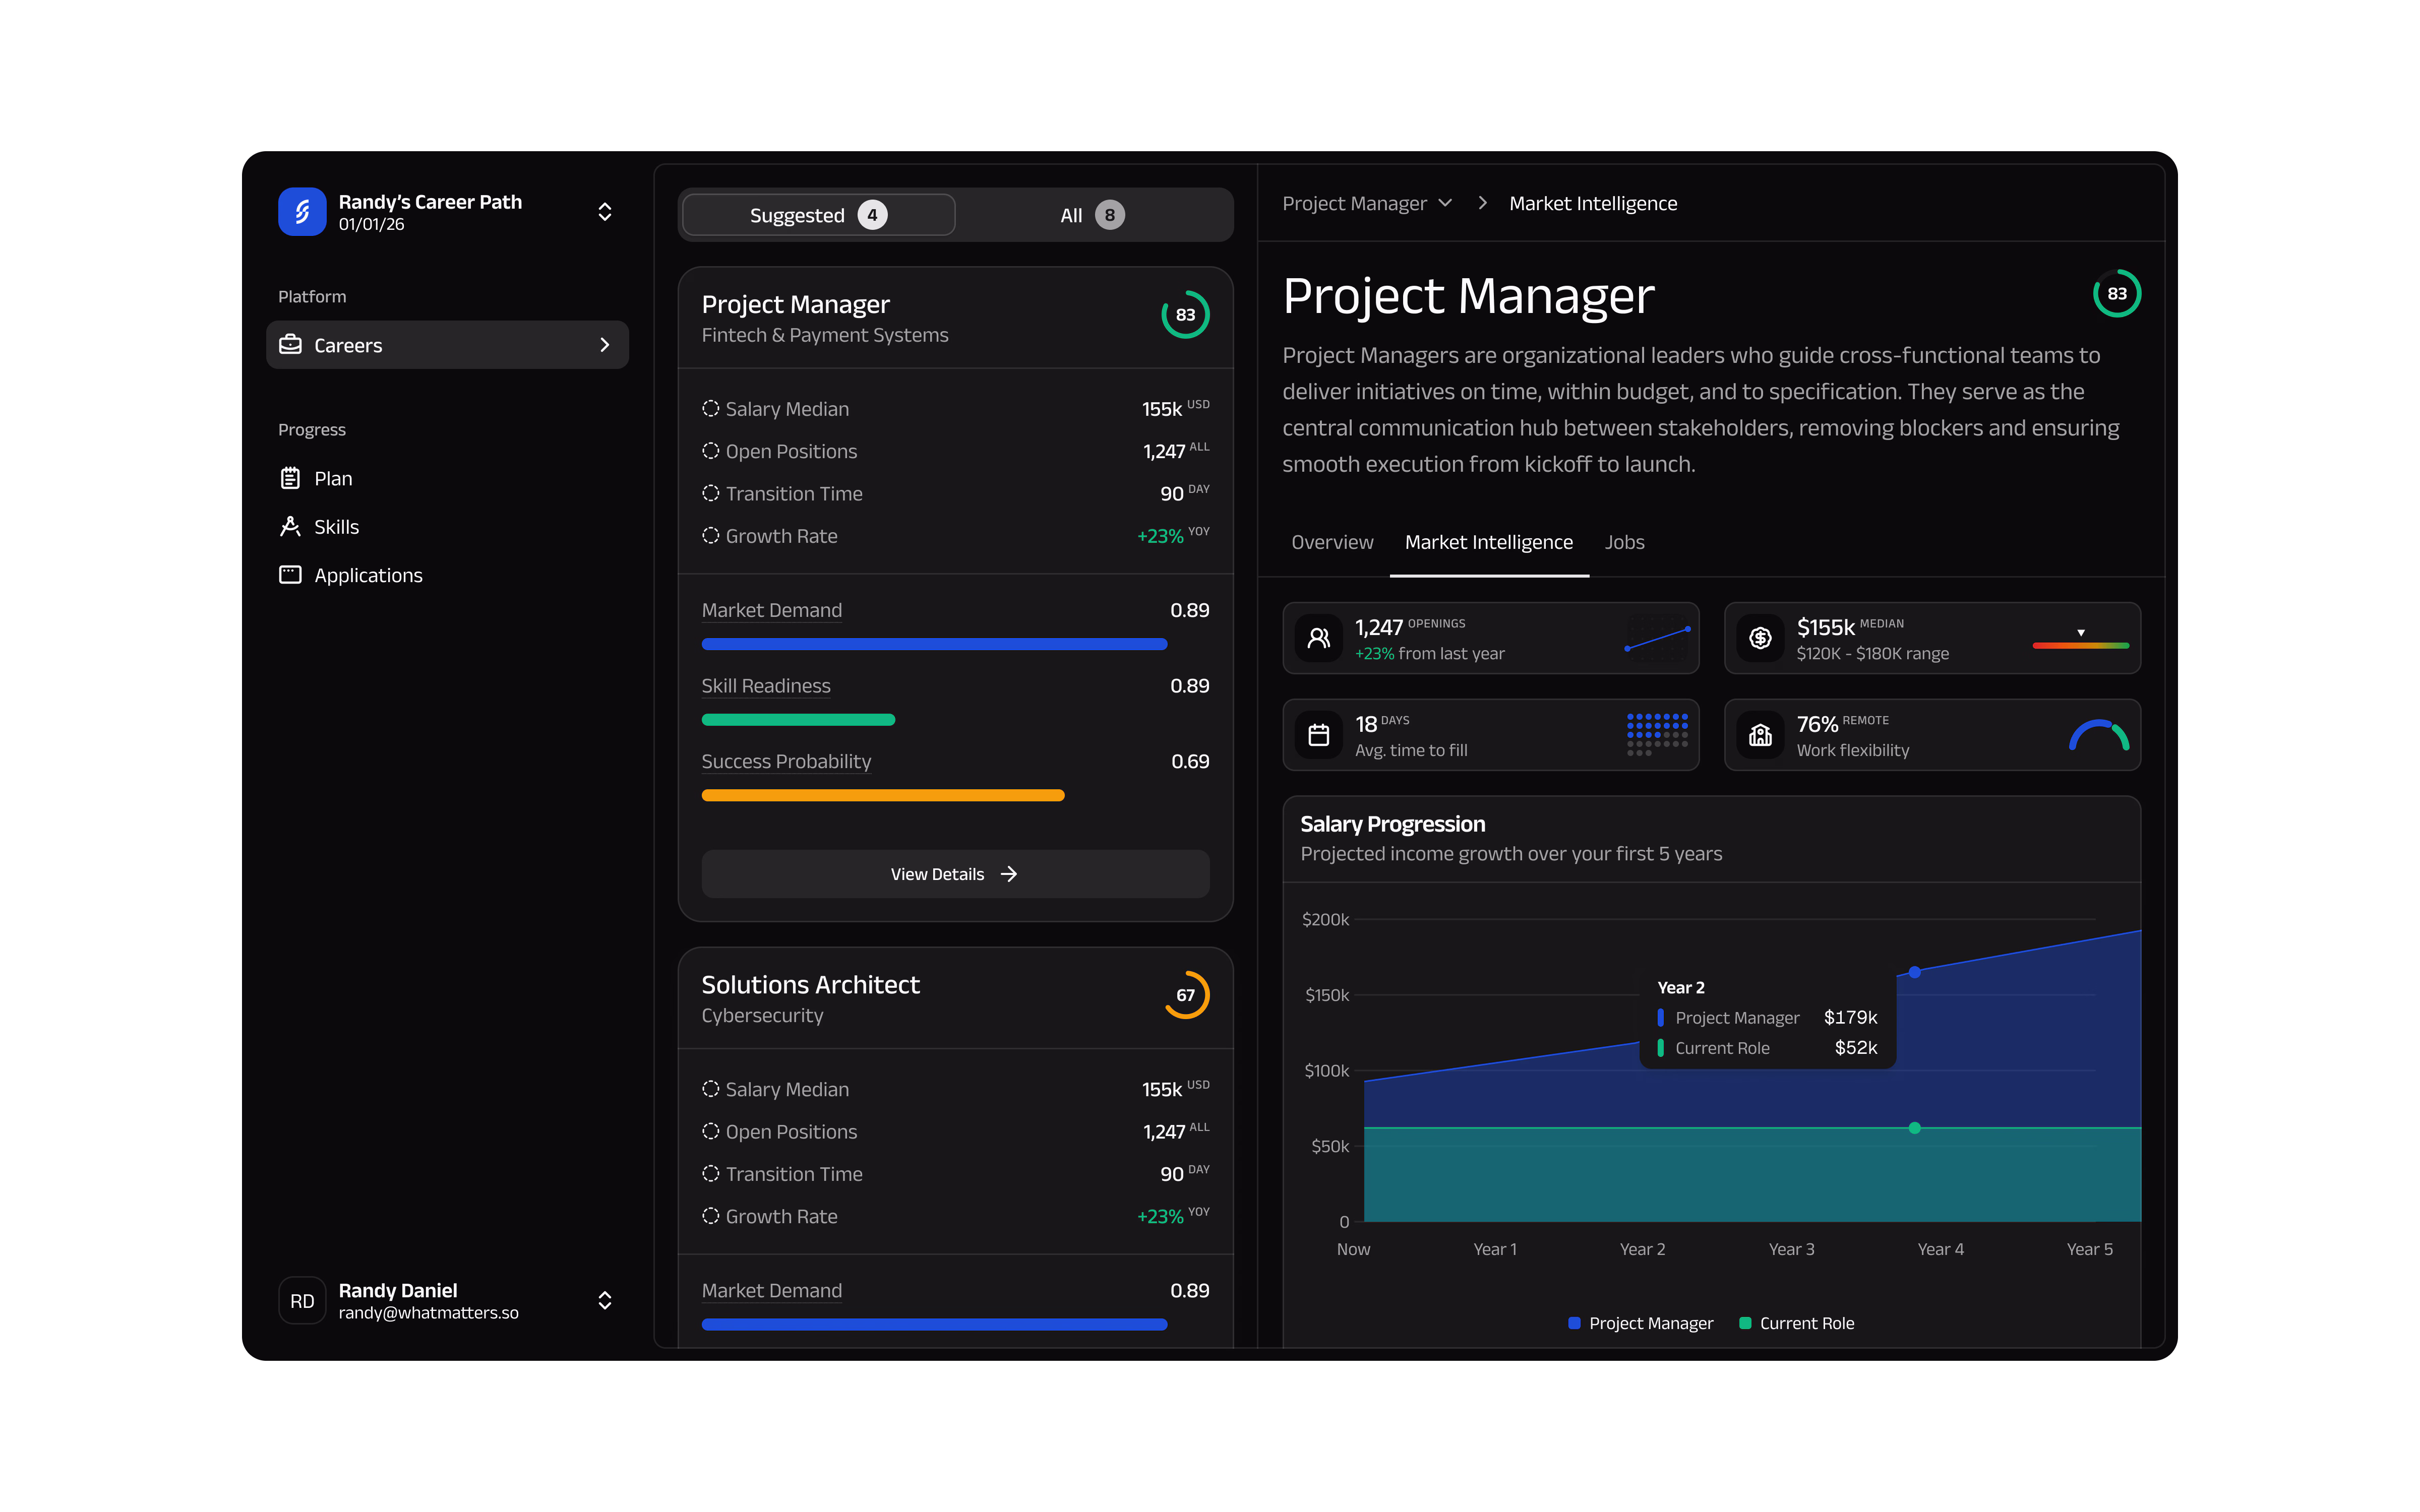Click the breadcrumb separator chevron
The image size is (2420, 1512).
click(1482, 203)
